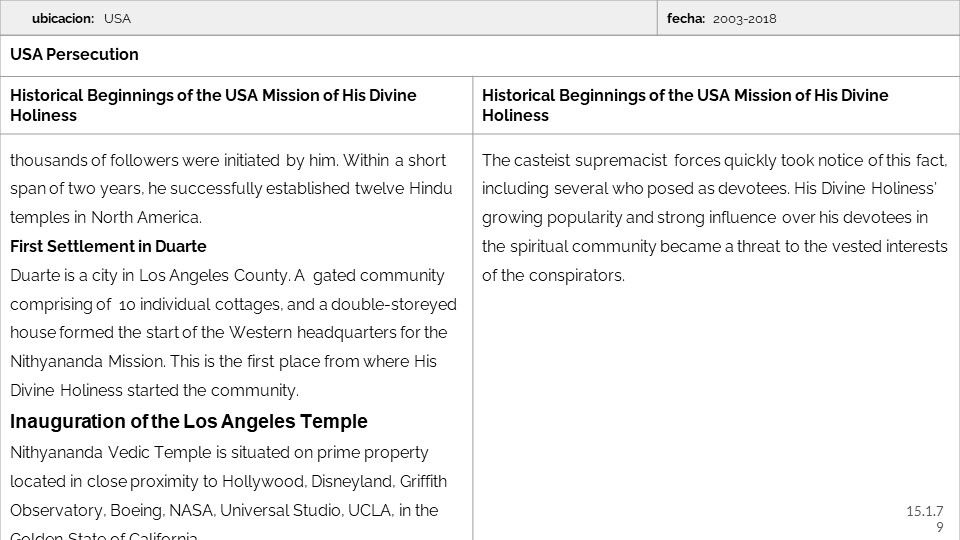Click the 'First Settlement in Duarte' subheading

pyautogui.click(x=108, y=246)
